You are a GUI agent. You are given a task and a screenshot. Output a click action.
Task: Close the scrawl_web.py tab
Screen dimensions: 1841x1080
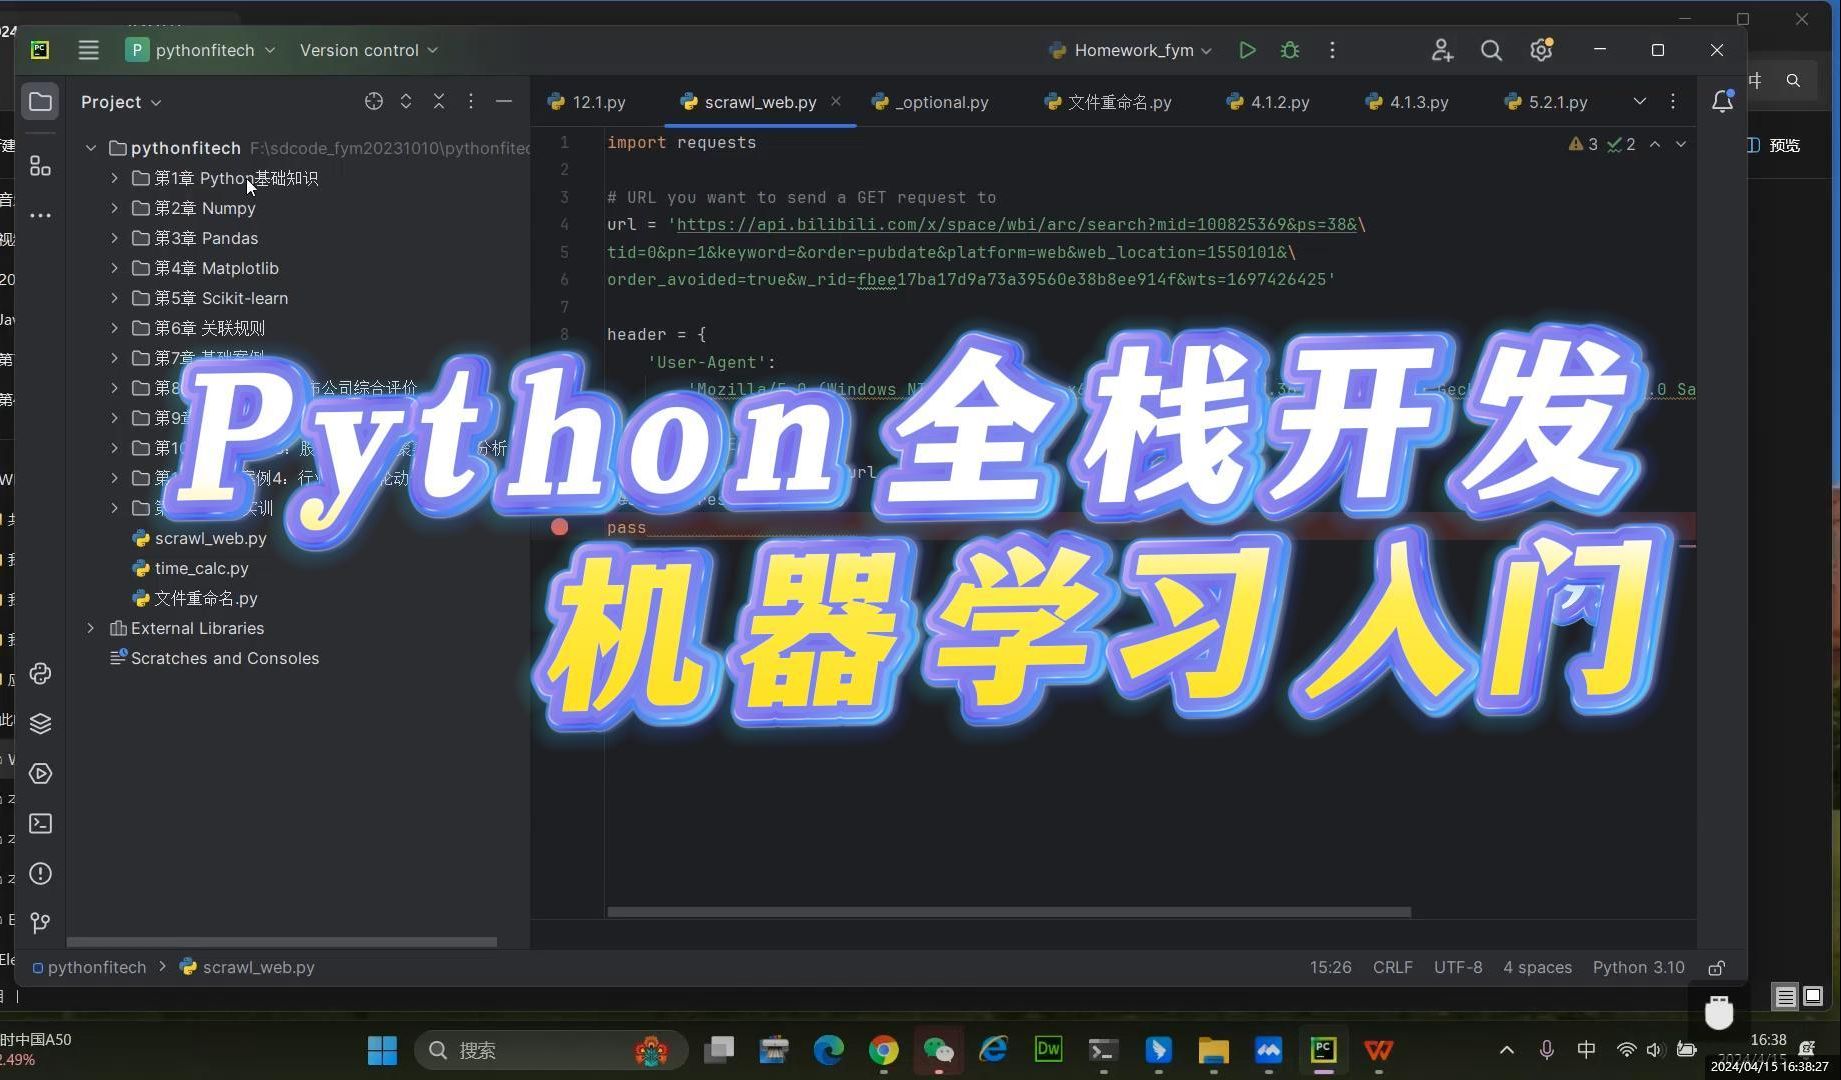836,101
